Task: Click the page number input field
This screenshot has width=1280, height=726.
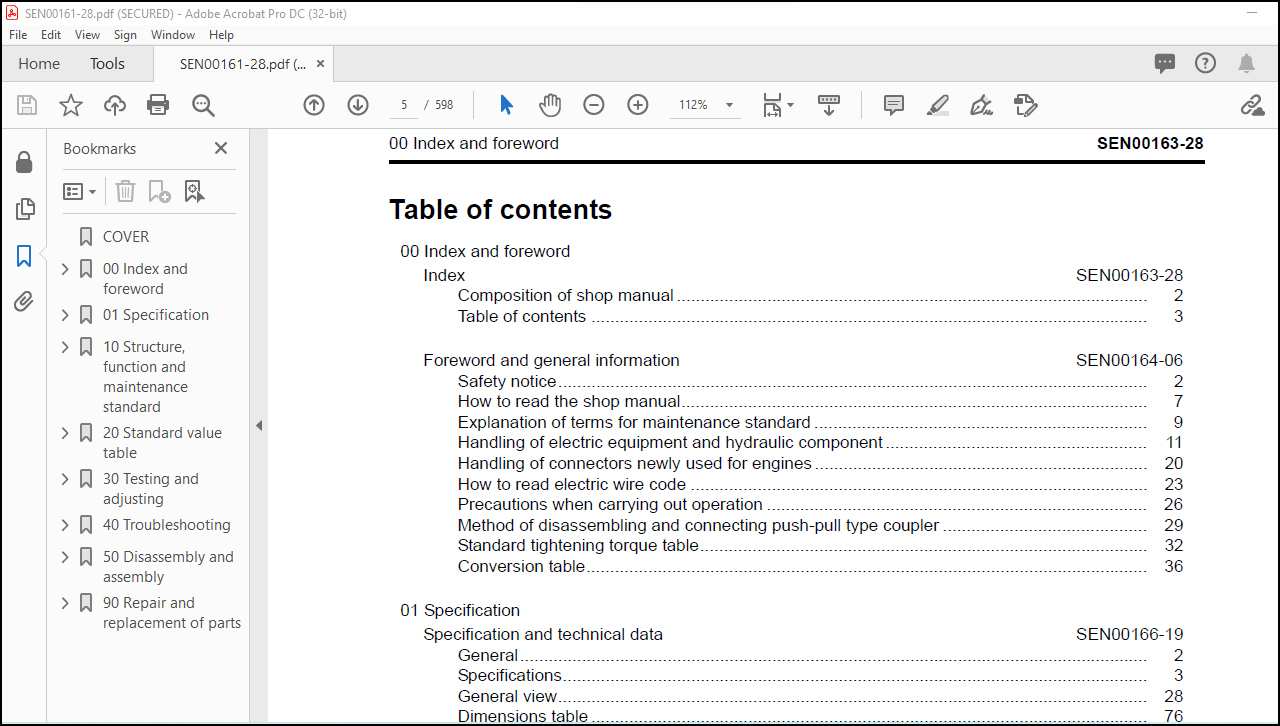Action: click(403, 105)
